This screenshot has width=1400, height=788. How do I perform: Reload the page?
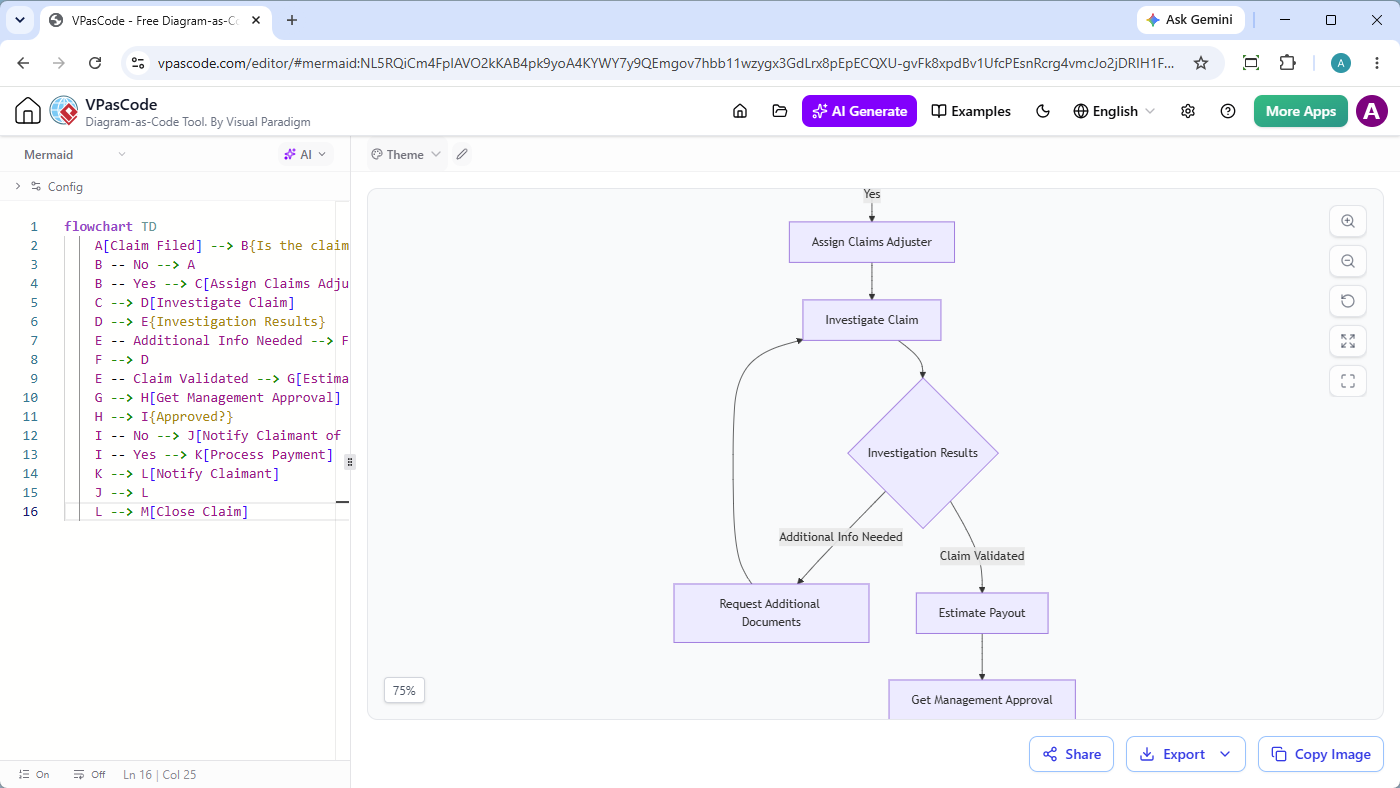[95, 62]
